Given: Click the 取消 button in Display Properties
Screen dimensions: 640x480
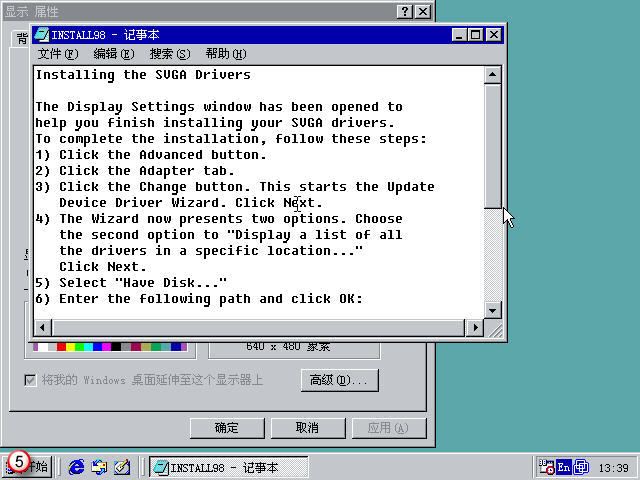Looking at the screenshot, I should pyautogui.click(x=308, y=428).
